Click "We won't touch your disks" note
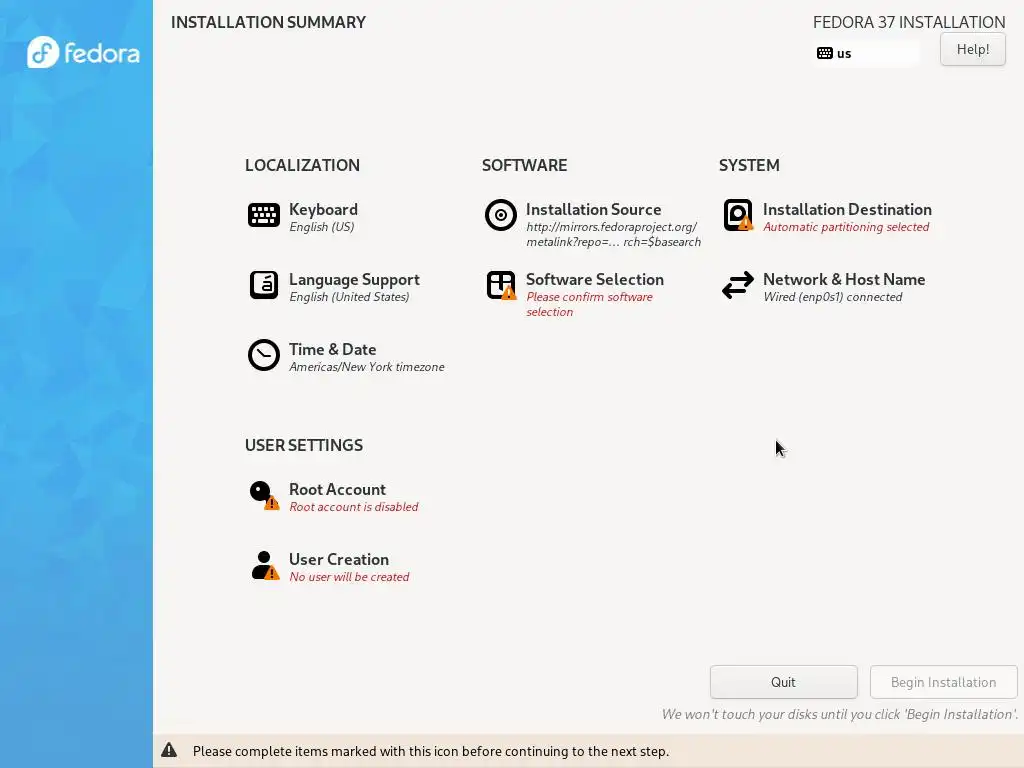Image resolution: width=1024 pixels, height=768 pixels. coord(840,714)
